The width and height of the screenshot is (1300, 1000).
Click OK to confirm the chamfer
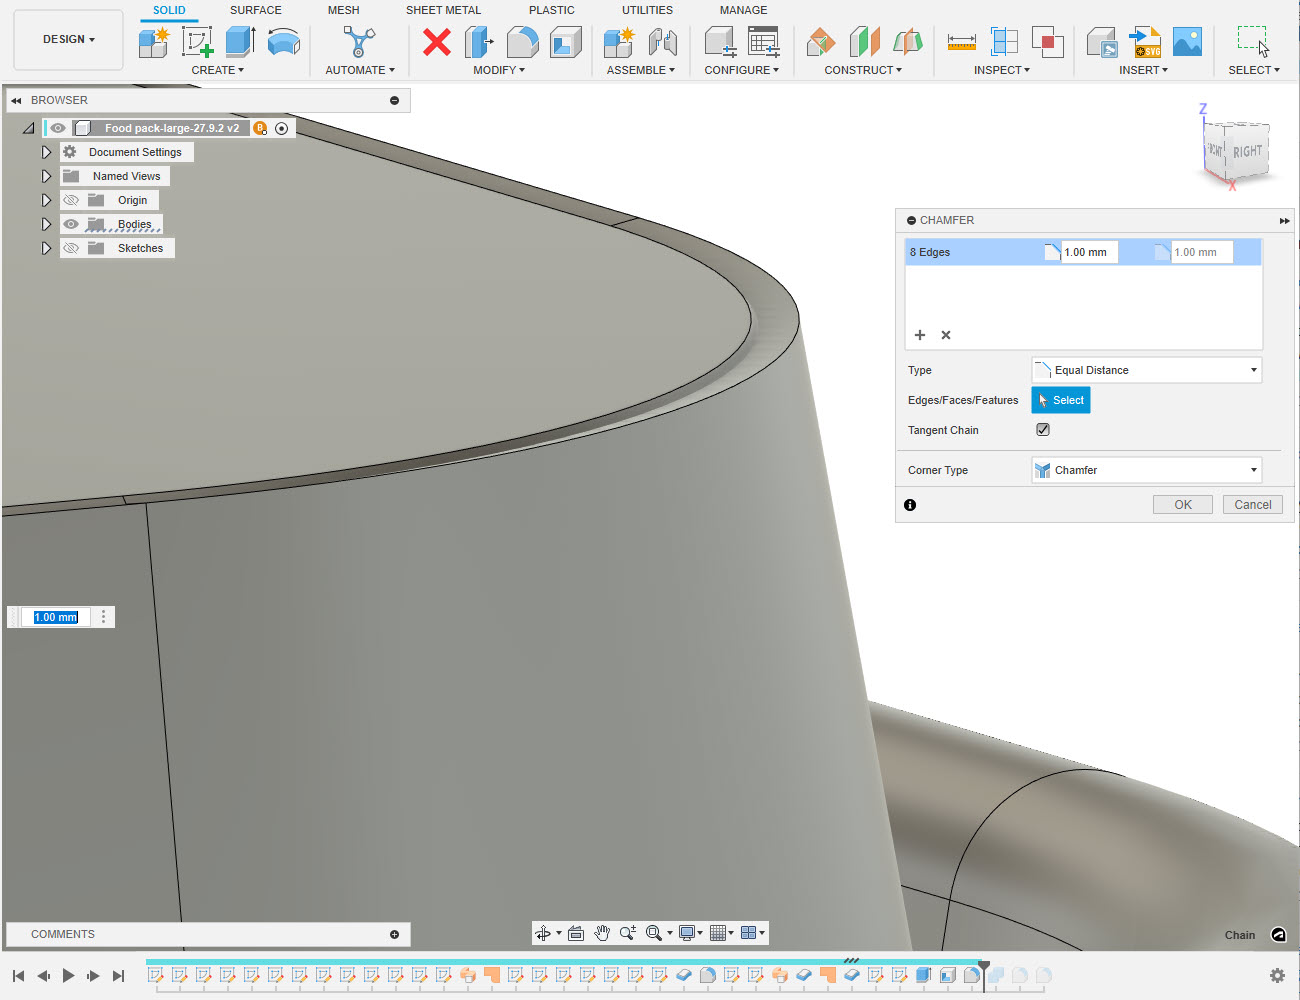pos(1182,504)
